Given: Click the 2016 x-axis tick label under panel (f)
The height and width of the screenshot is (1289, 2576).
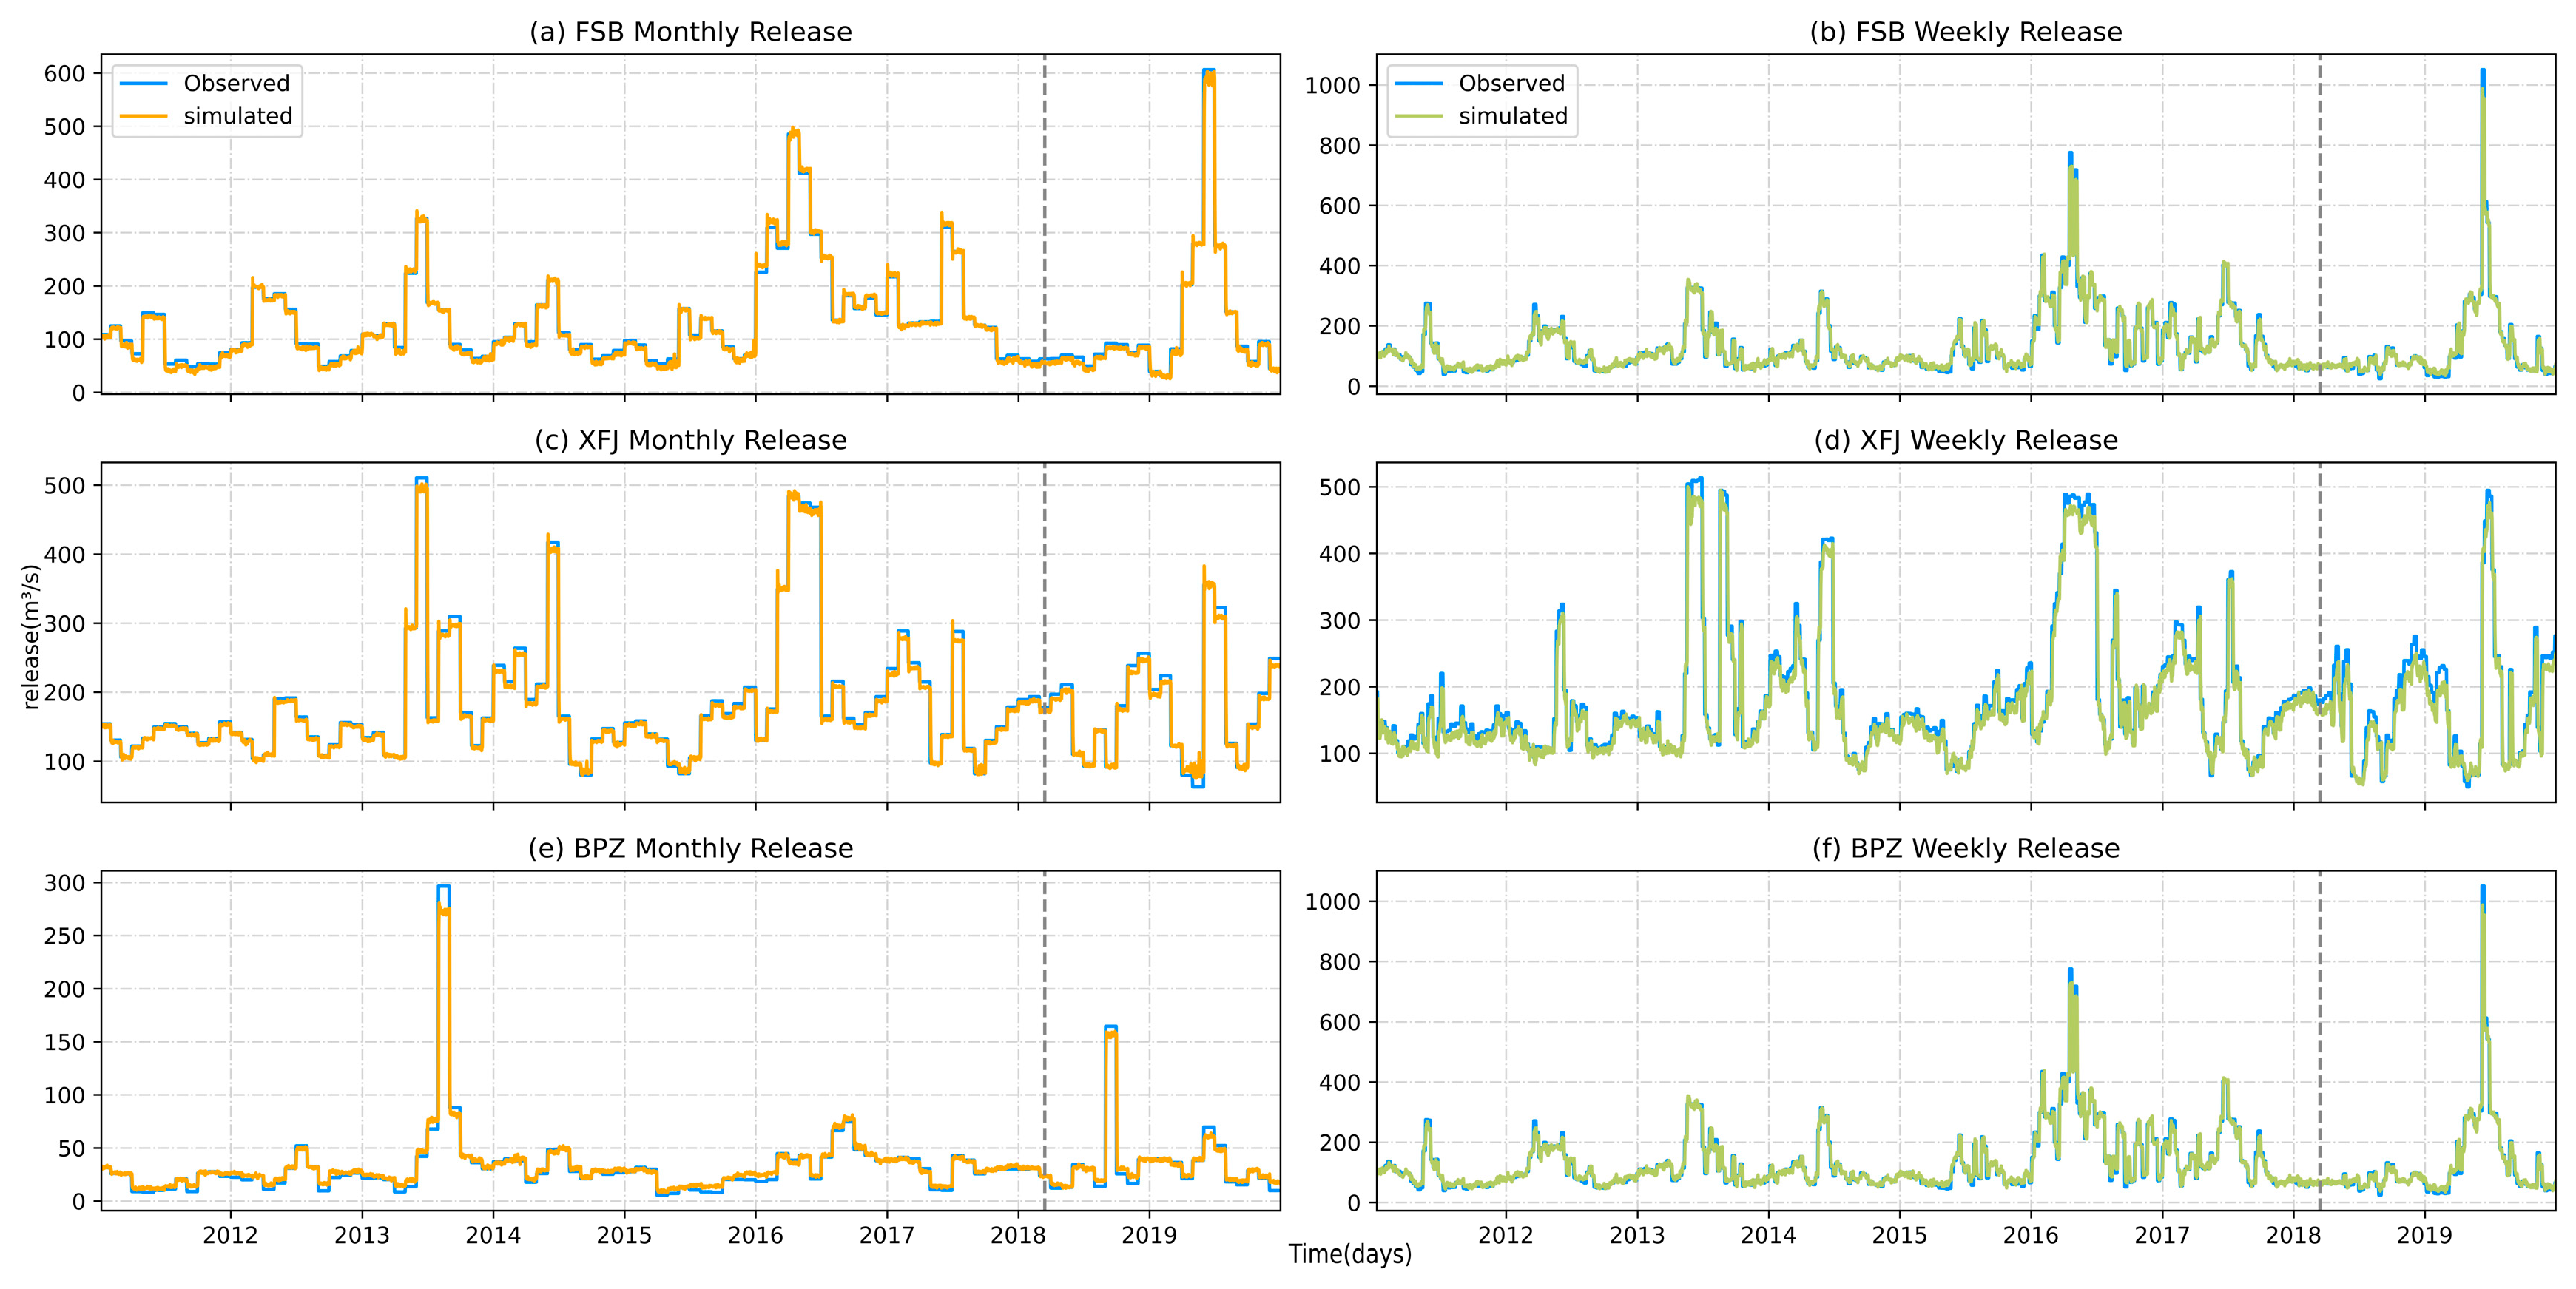Looking at the screenshot, I should [x=2030, y=1235].
